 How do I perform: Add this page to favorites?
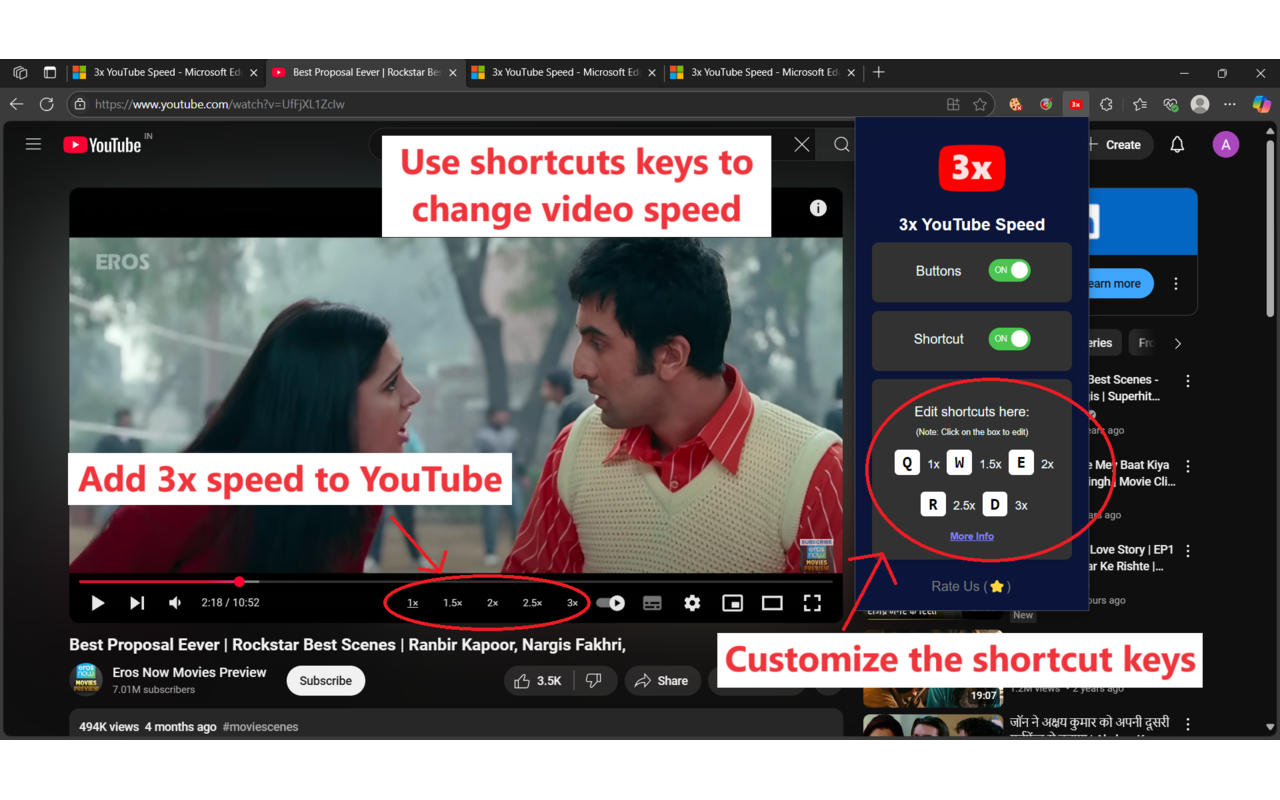point(980,104)
